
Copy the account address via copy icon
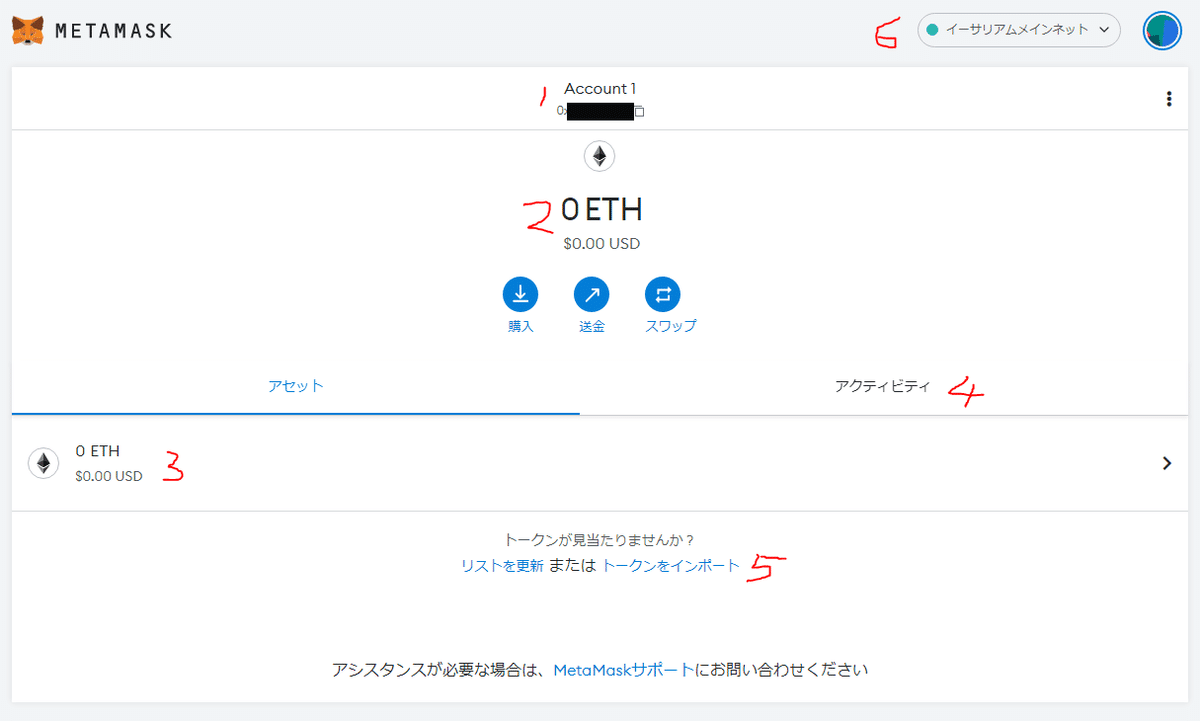pos(640,112)
